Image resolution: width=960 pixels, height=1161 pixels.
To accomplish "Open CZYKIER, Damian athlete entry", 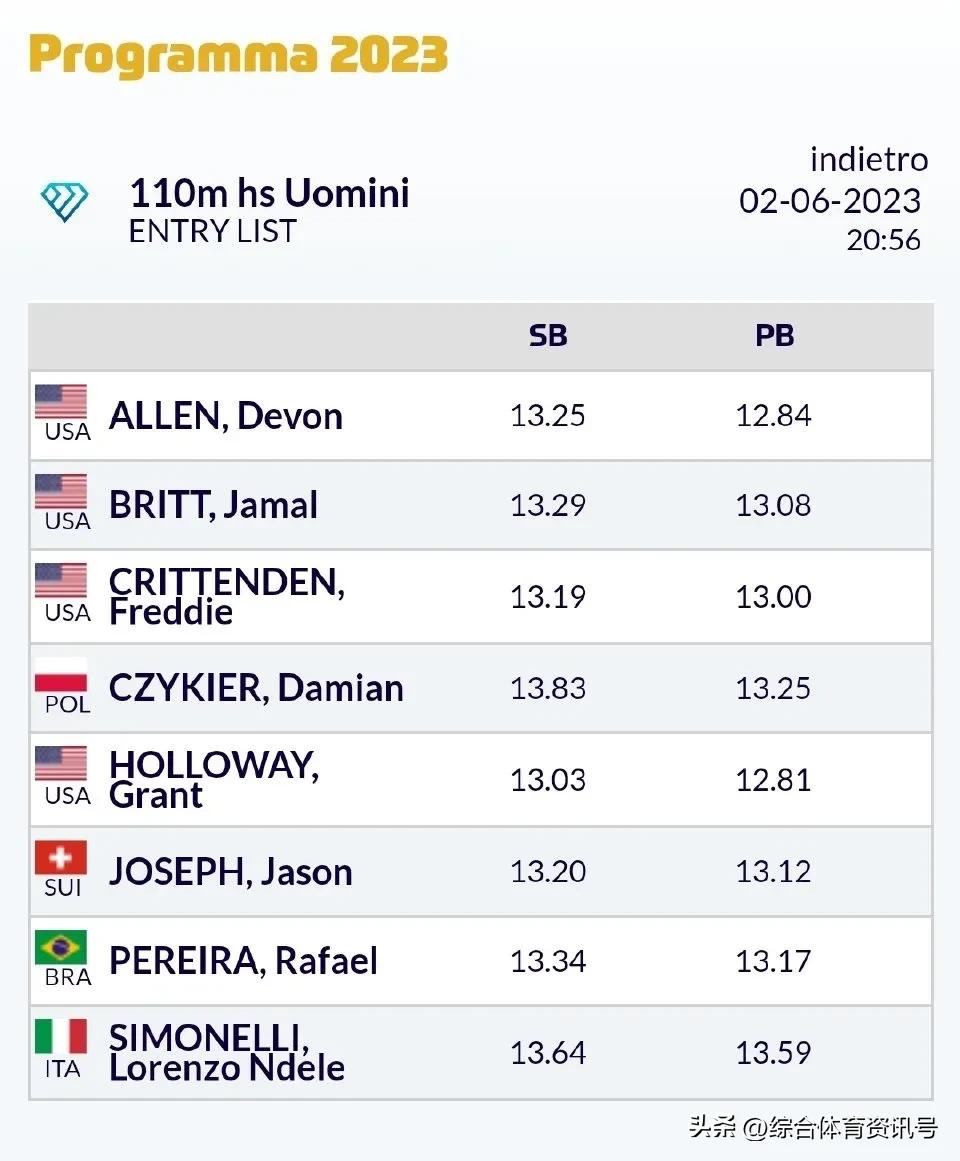I will [256, 688].
